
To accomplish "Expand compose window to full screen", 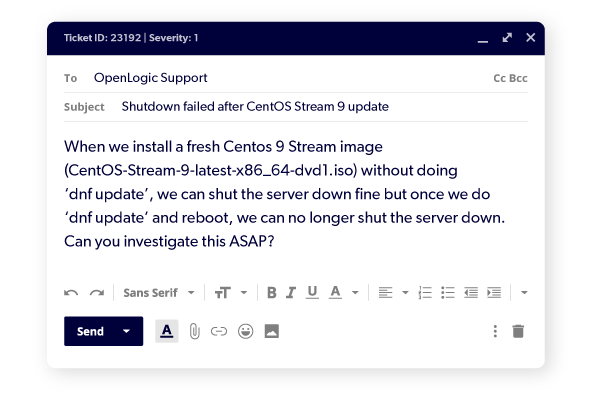I will 507,38.
